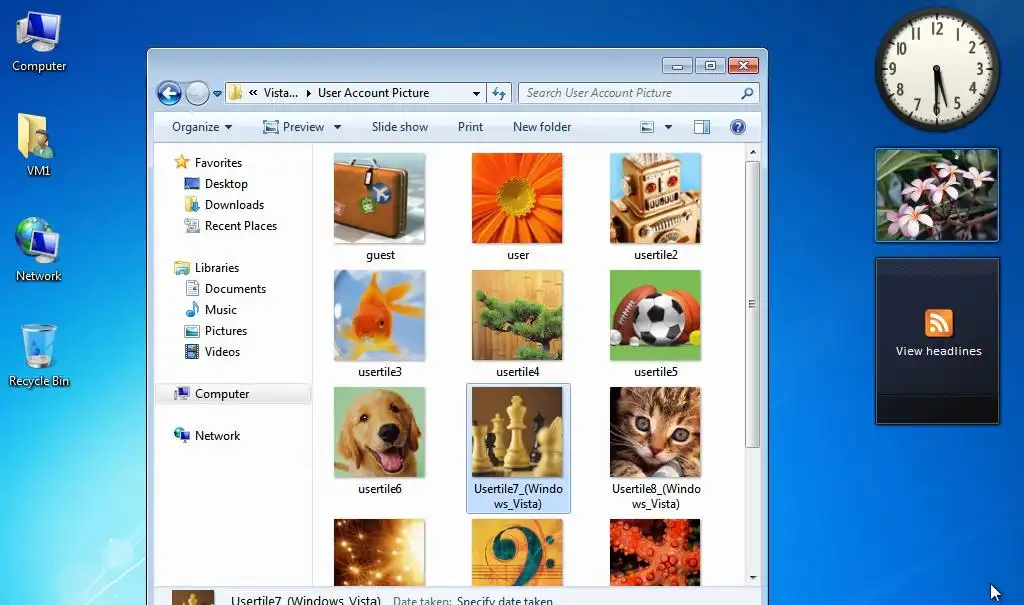Select Favorites in navigation pane

pos(218,163)
